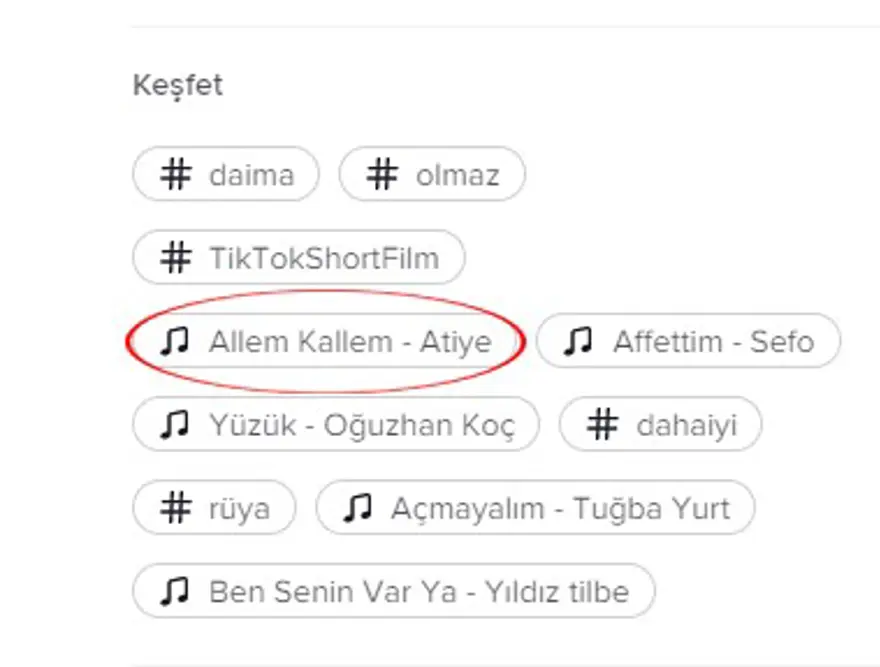Open the olmaz hashtag text link
Viewport: 880px width, 667px height.
(x=457, y=176)
